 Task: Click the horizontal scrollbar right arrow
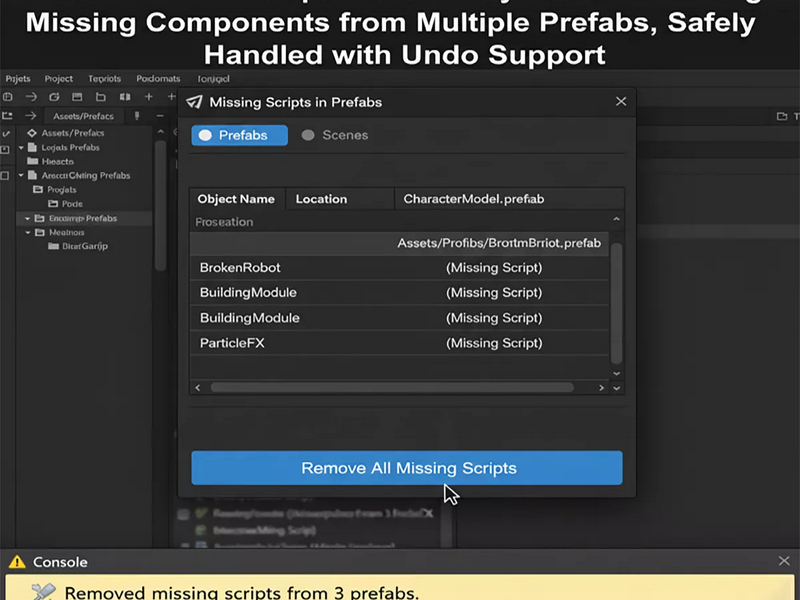tap(601, 388)
